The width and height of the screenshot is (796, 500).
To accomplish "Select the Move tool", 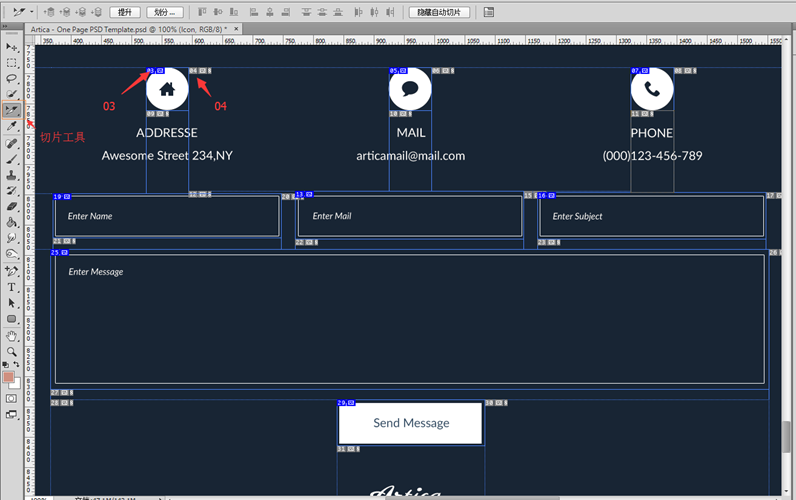I will tap(12, 47).
